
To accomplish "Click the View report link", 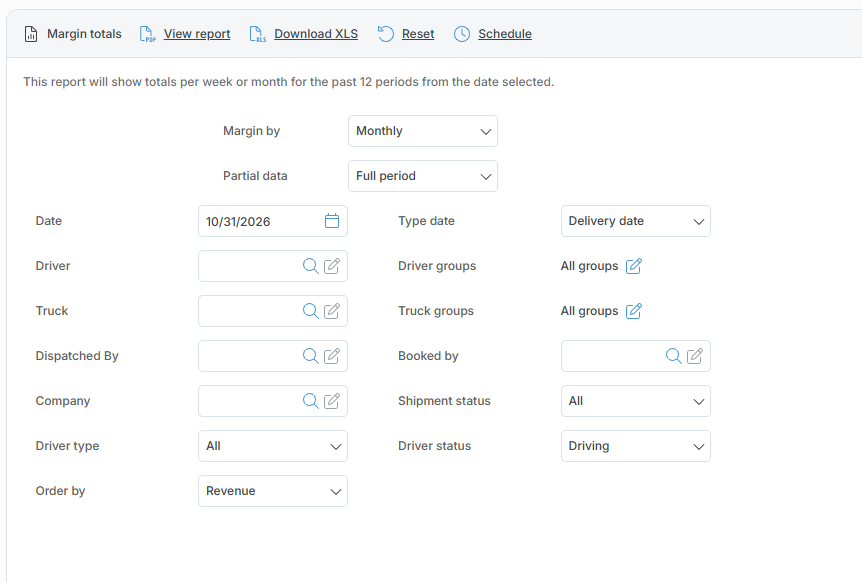I will click(x=197, y=34).
